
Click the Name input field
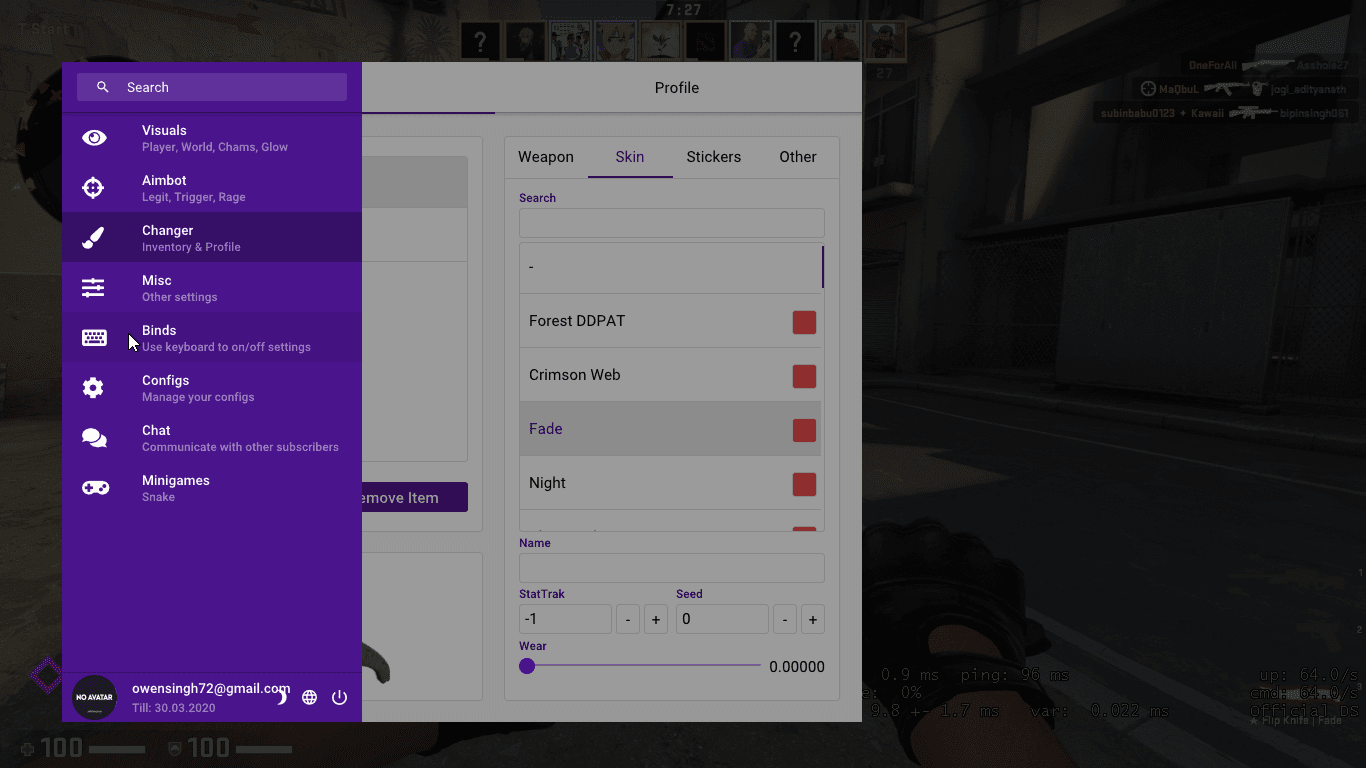point(672,568)
